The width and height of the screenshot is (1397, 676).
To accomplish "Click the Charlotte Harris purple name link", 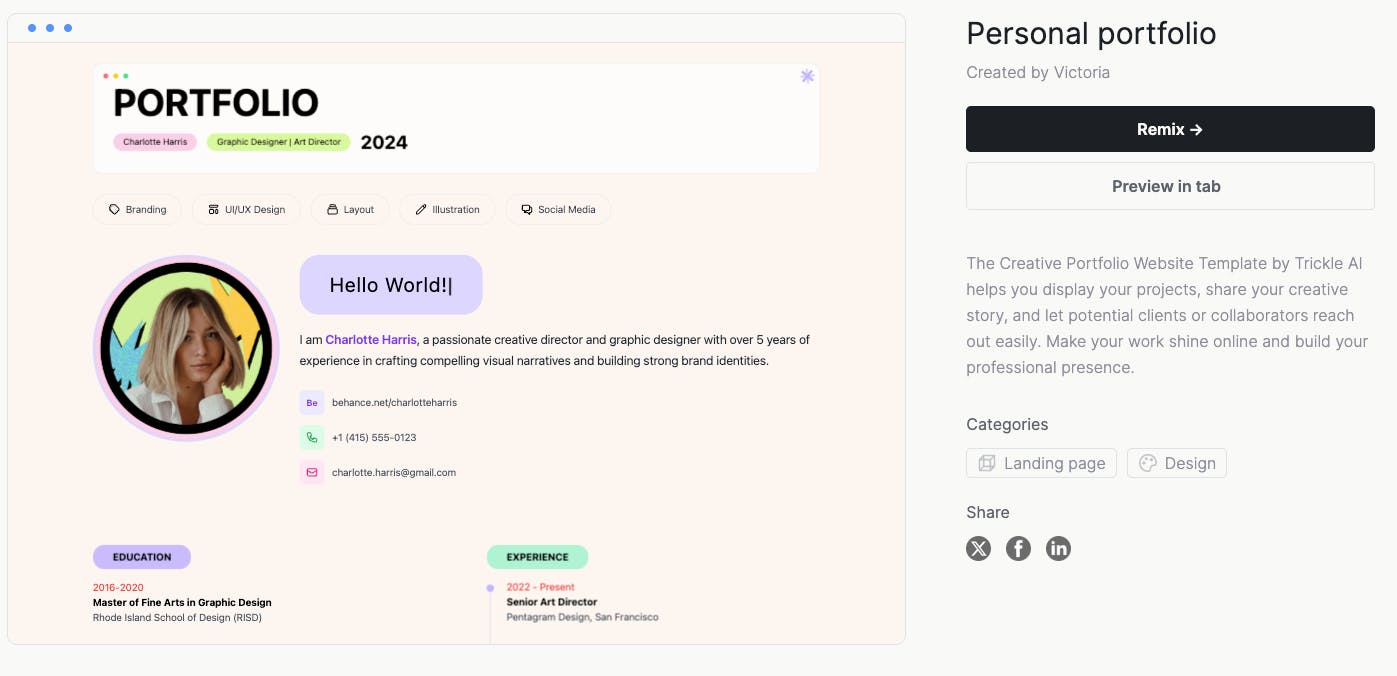I will coord(371,340).
